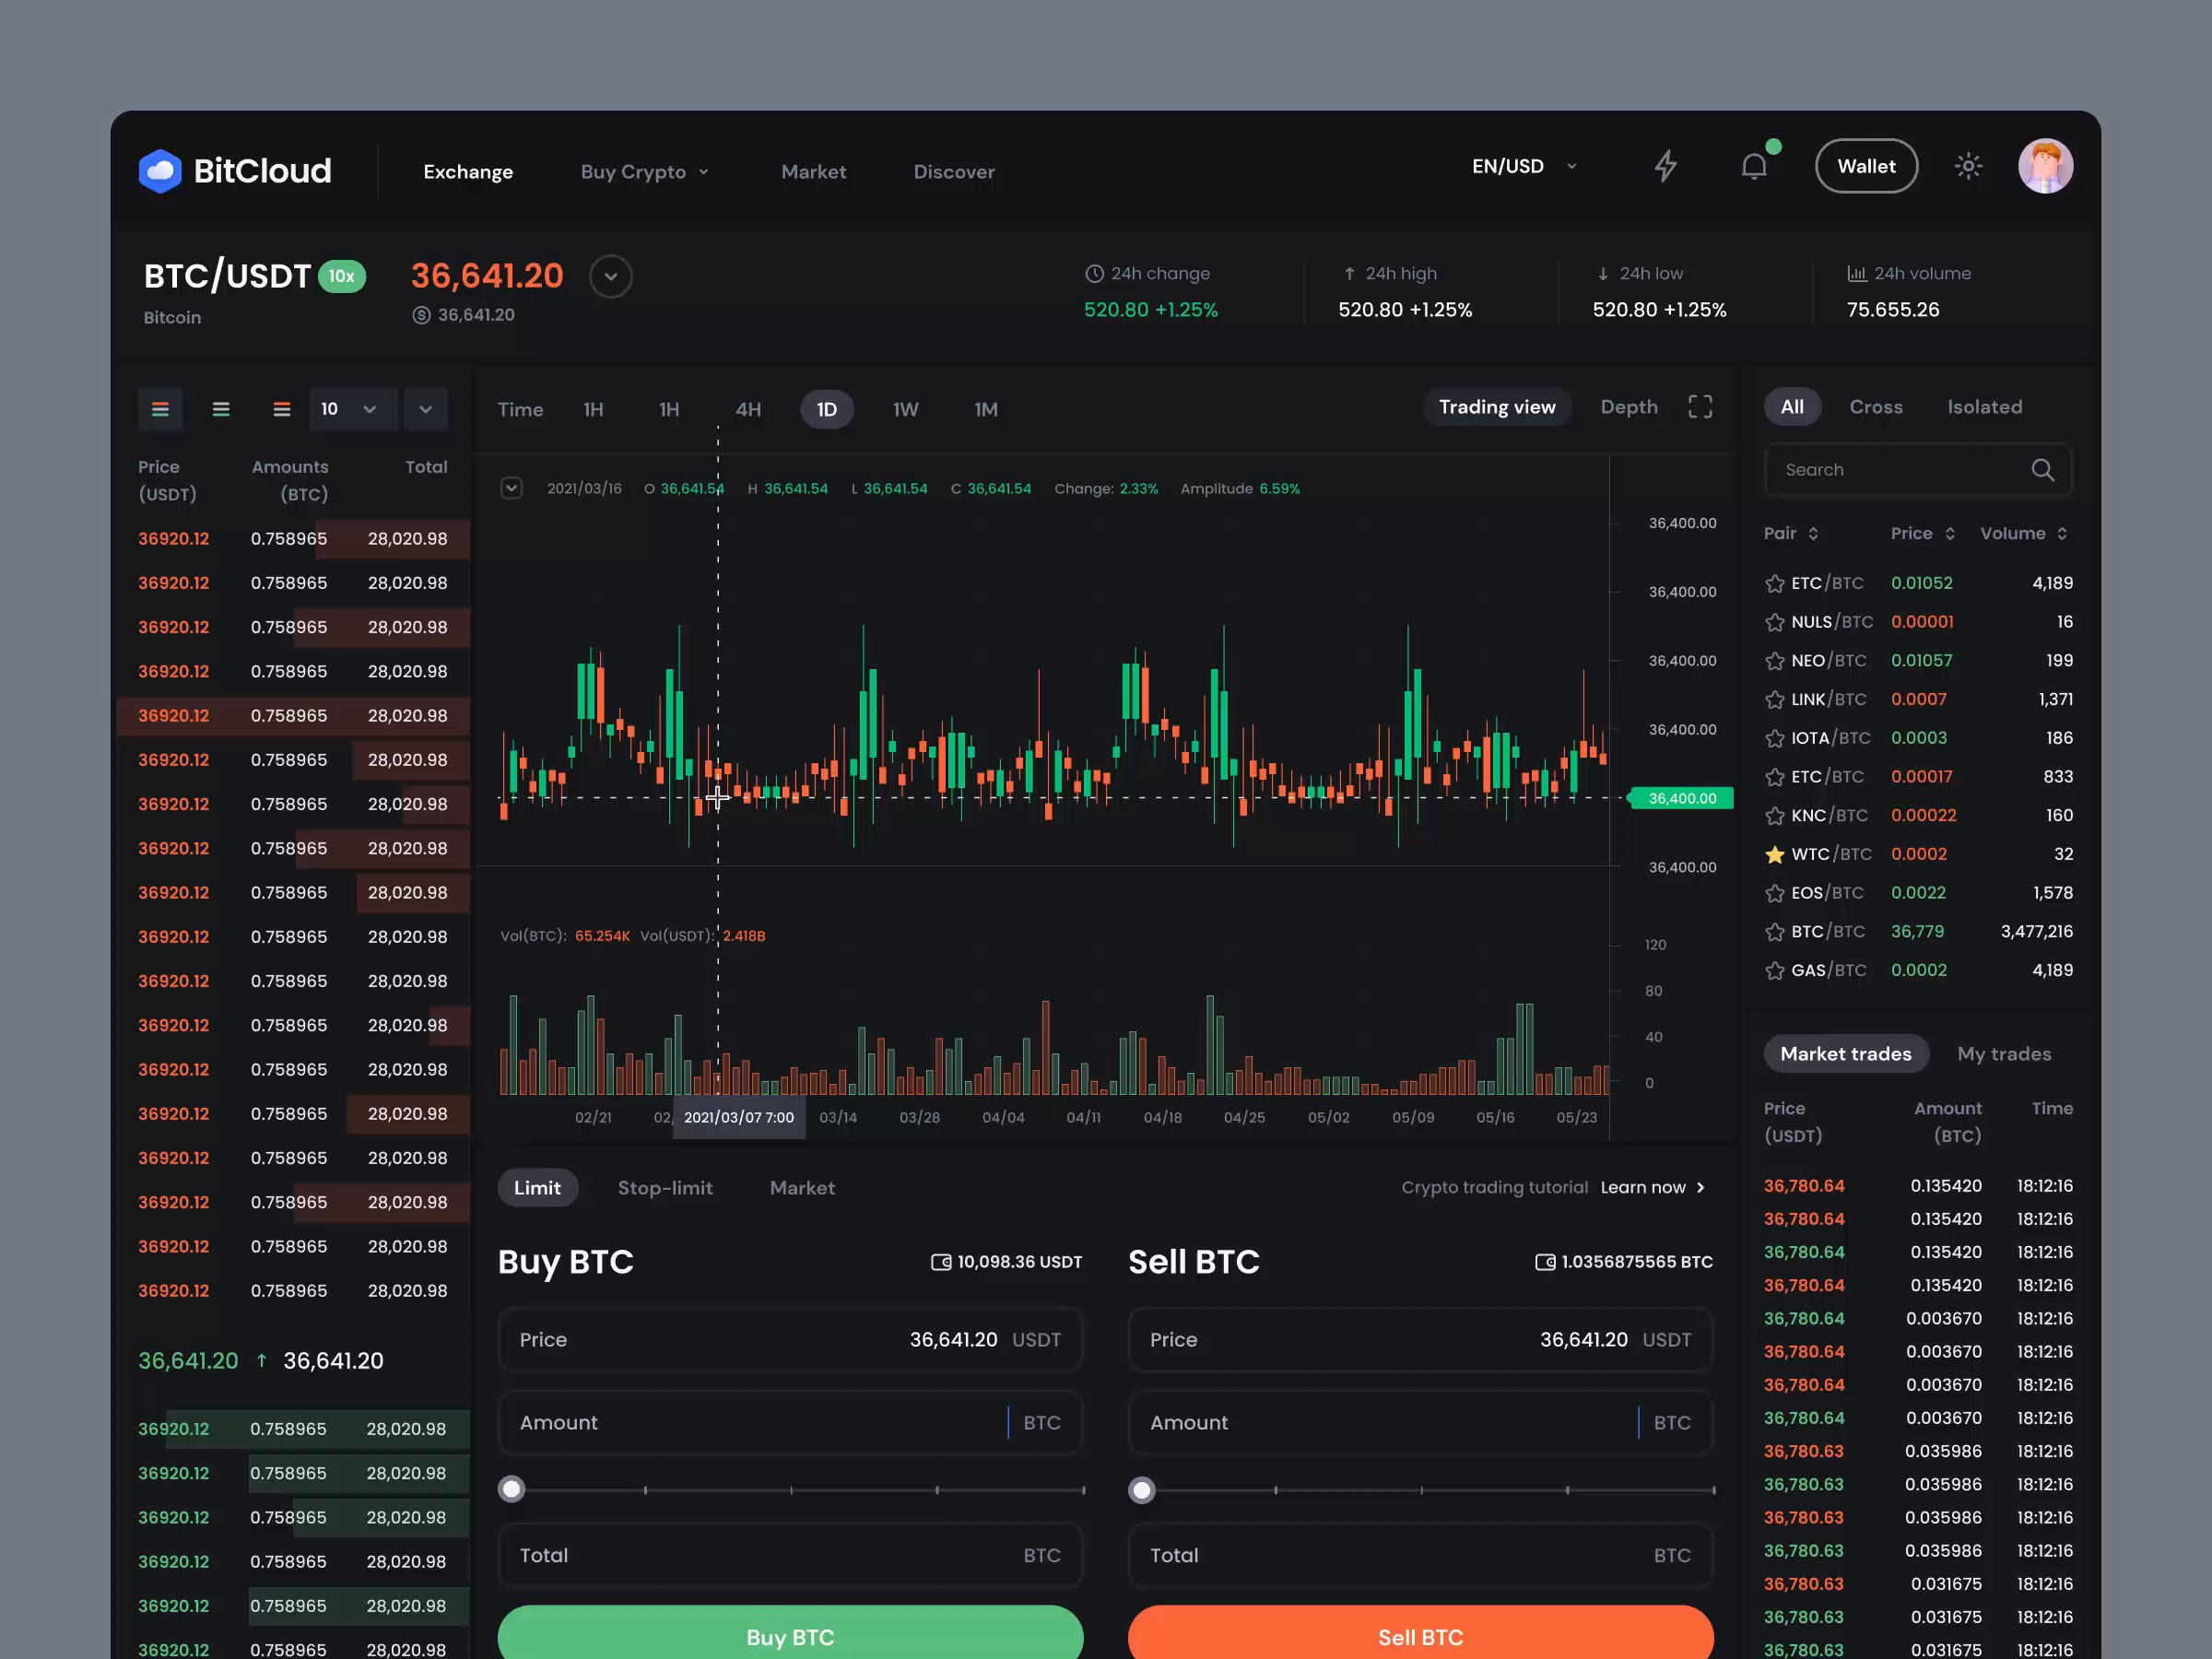Open the EN/USD language currency dropdown
Viewport: 2212px width, 1659px height.
tap(1524, 166)
